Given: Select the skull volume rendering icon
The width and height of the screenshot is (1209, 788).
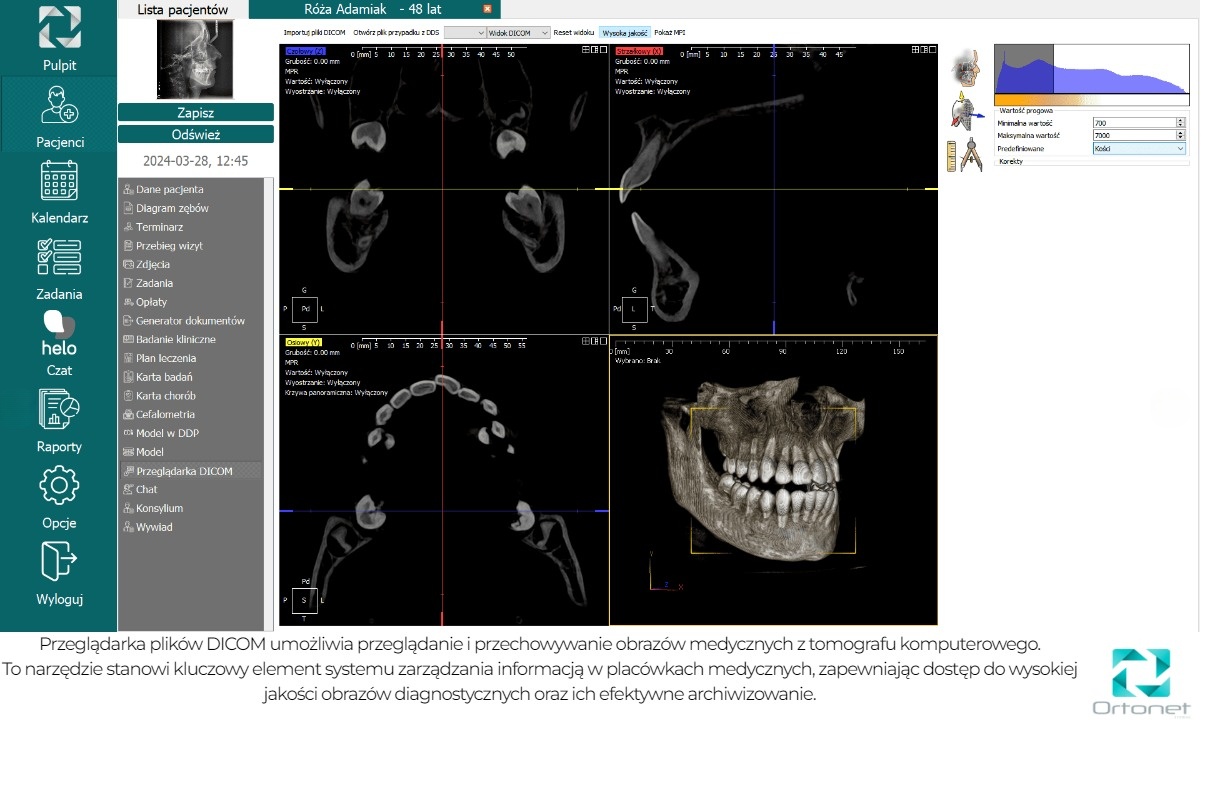Looking at the screenshot, I should click(x=966, y=68).
